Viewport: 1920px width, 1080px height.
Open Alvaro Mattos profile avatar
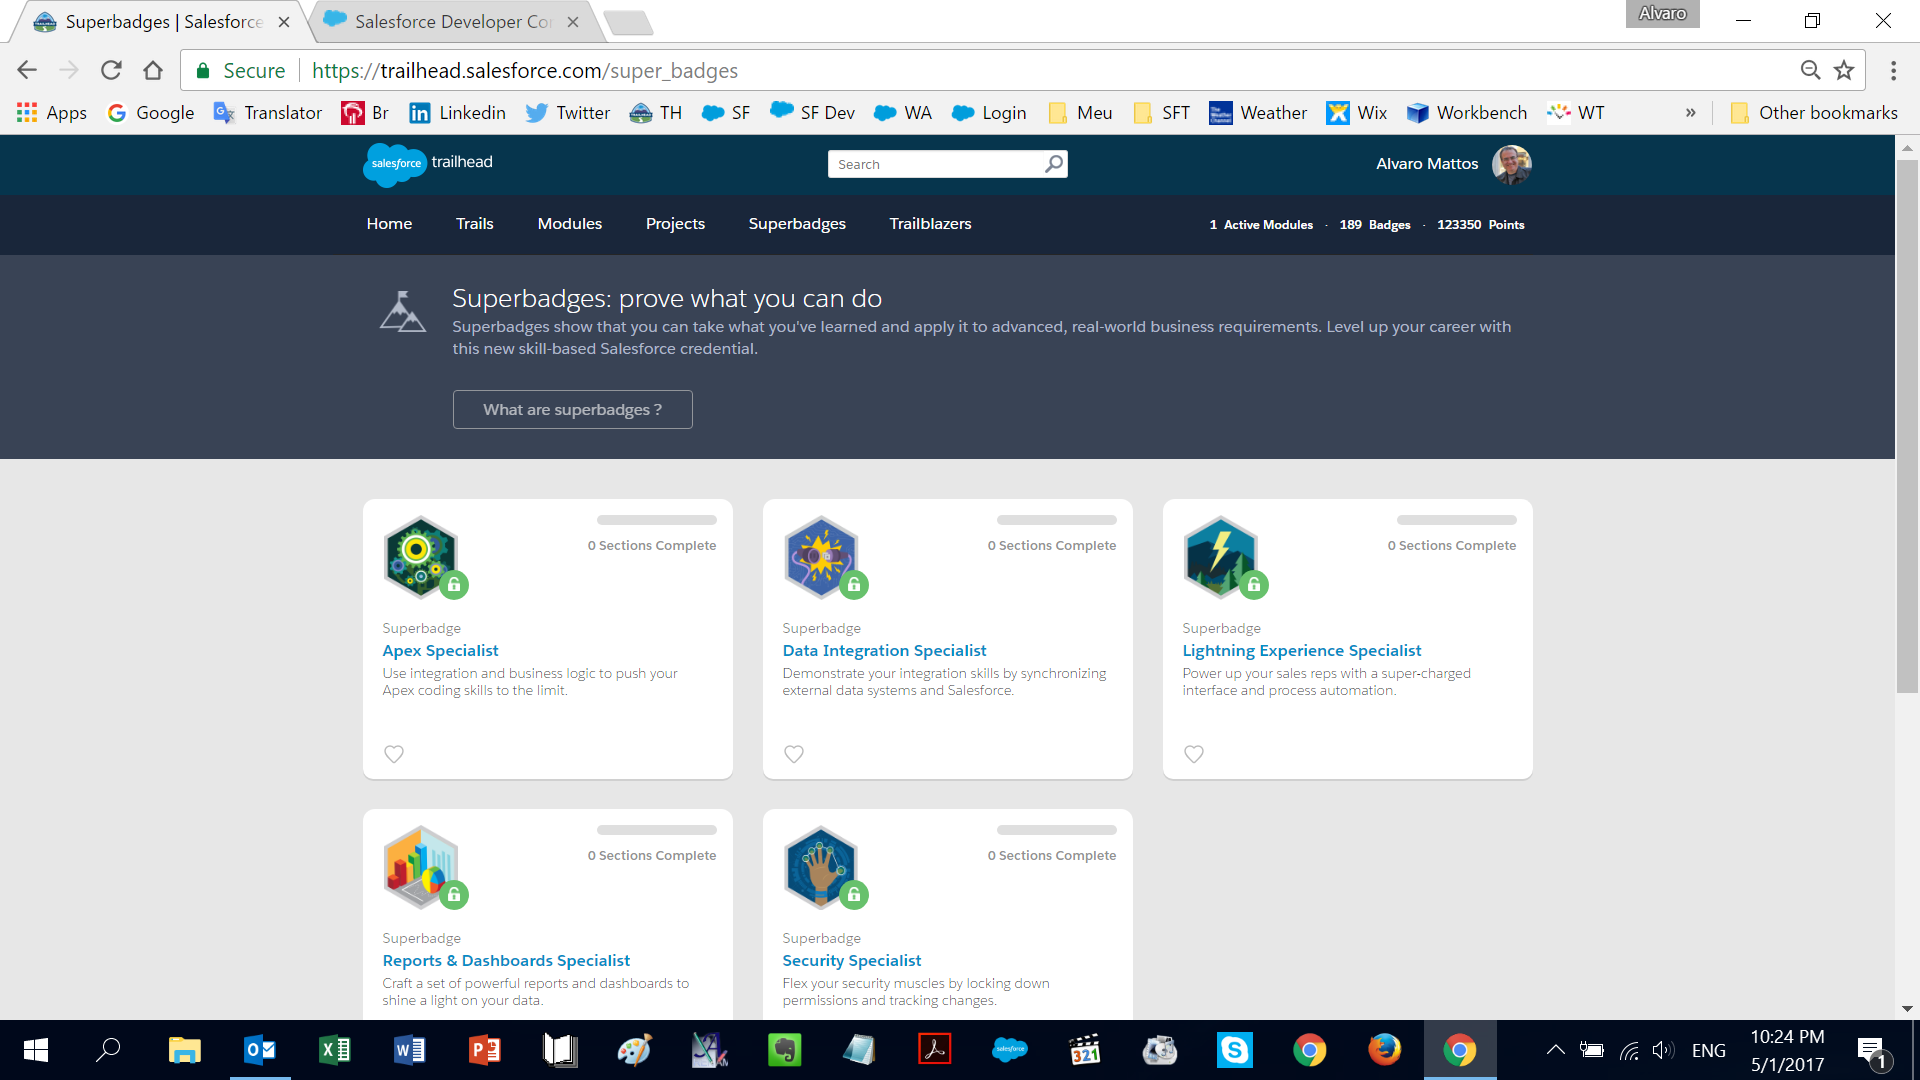point(1511,164)
